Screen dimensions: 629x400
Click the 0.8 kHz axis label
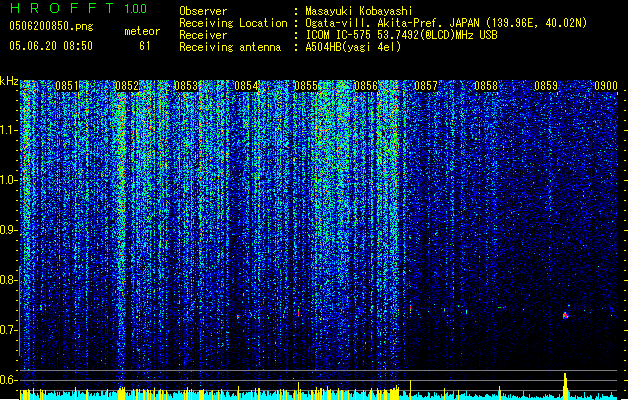[x=8, y=280]
